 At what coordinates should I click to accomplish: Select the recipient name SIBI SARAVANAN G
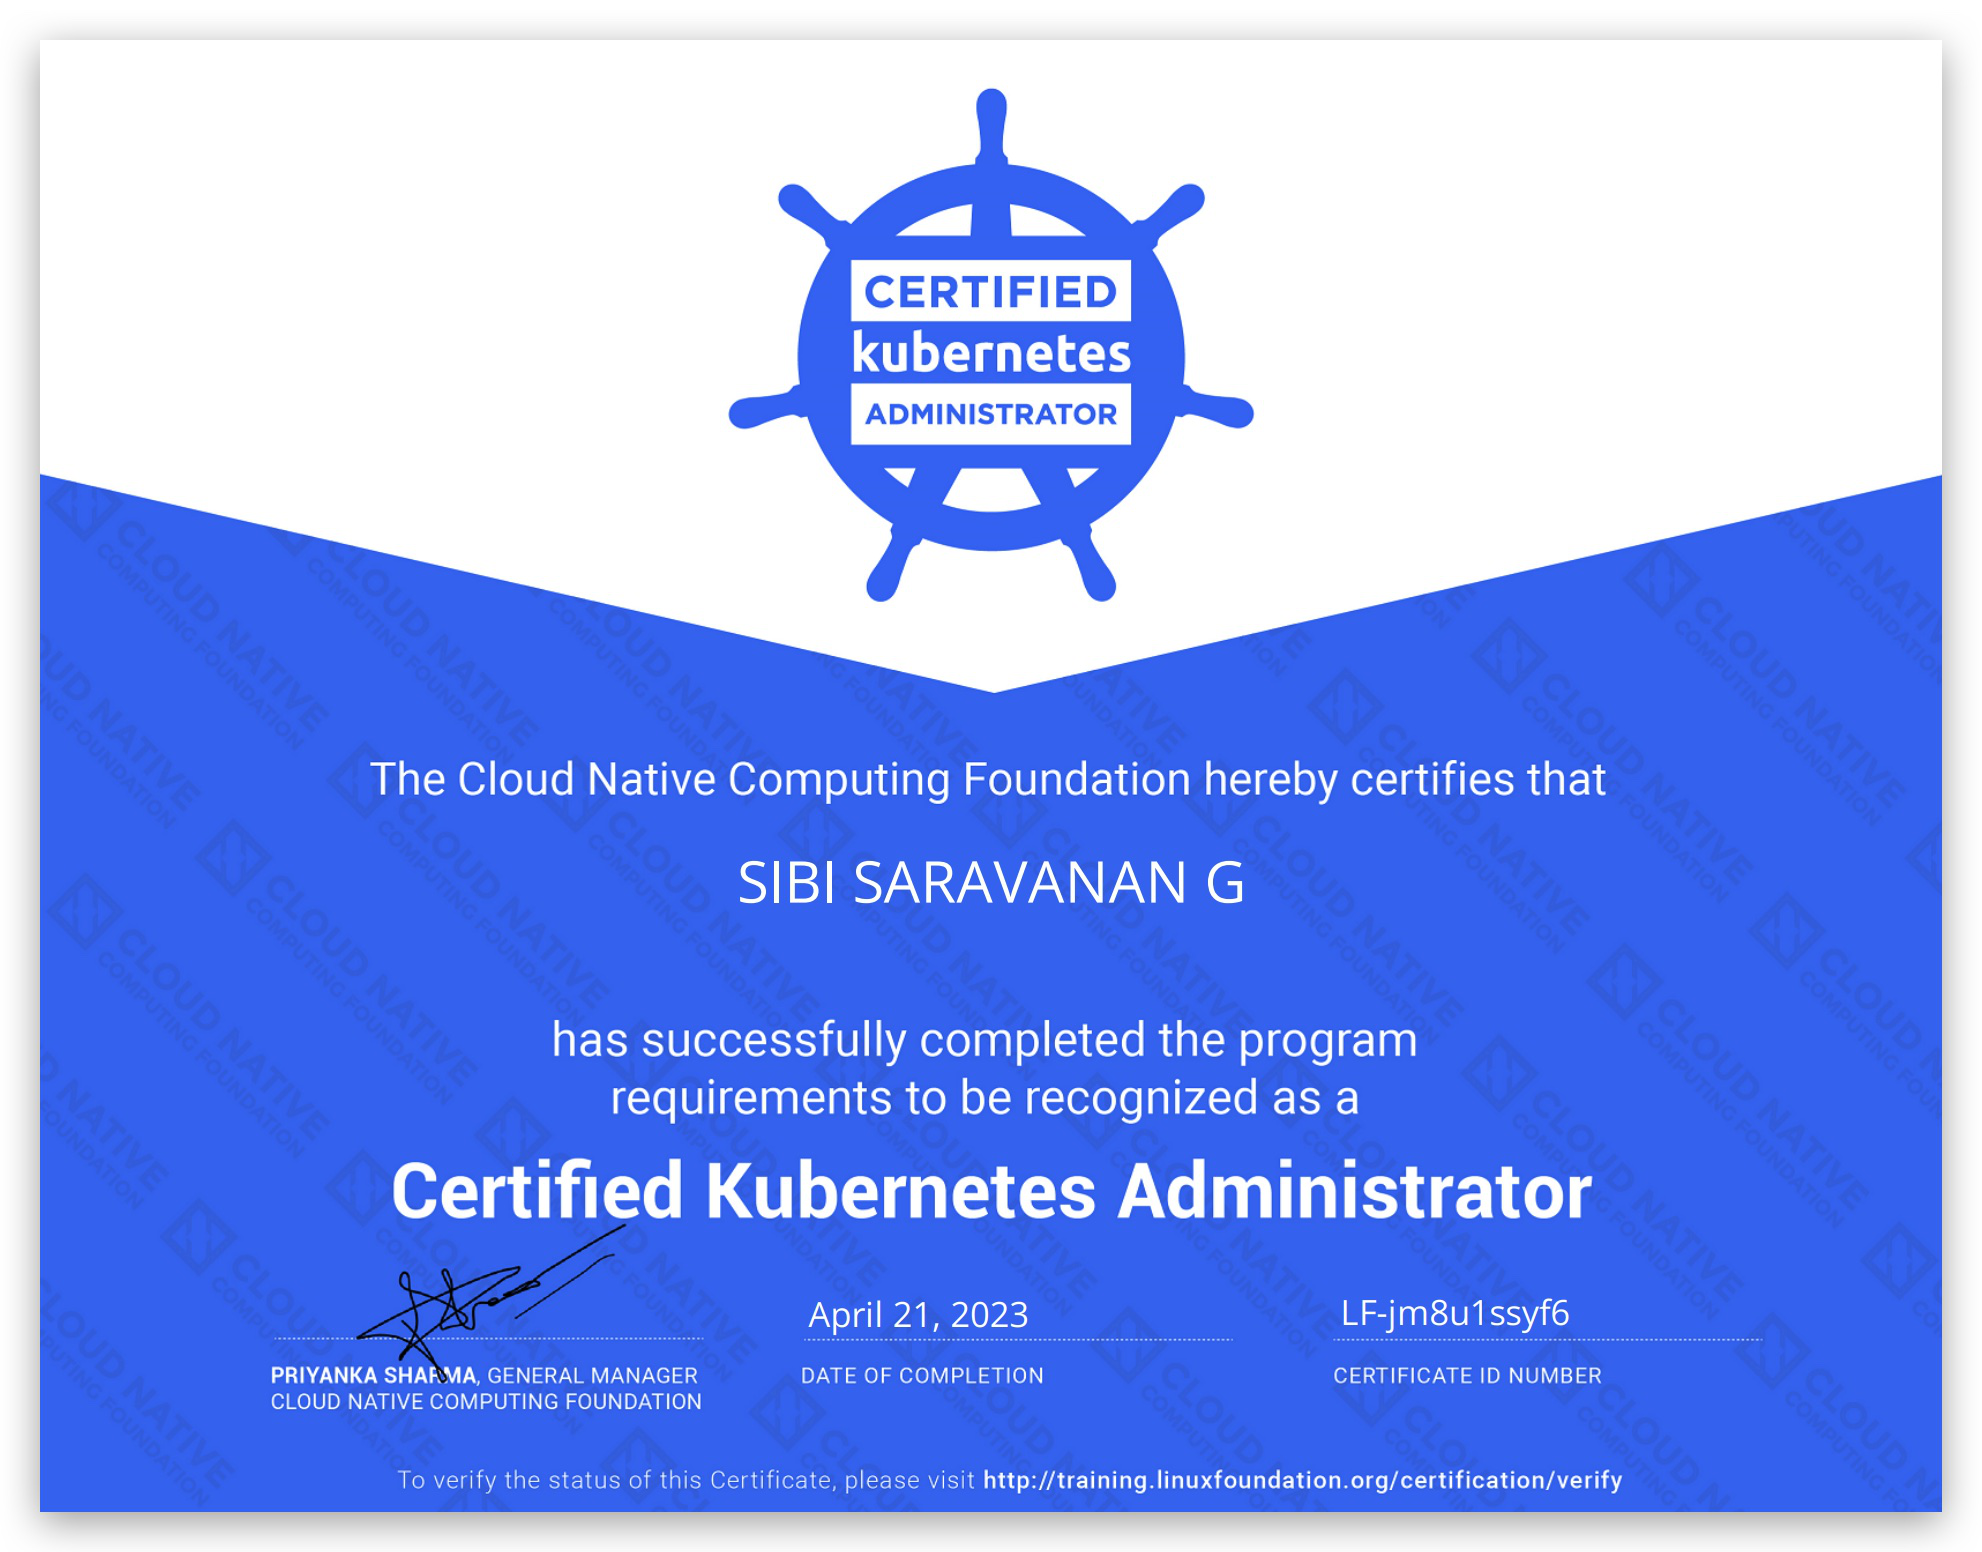991,883
